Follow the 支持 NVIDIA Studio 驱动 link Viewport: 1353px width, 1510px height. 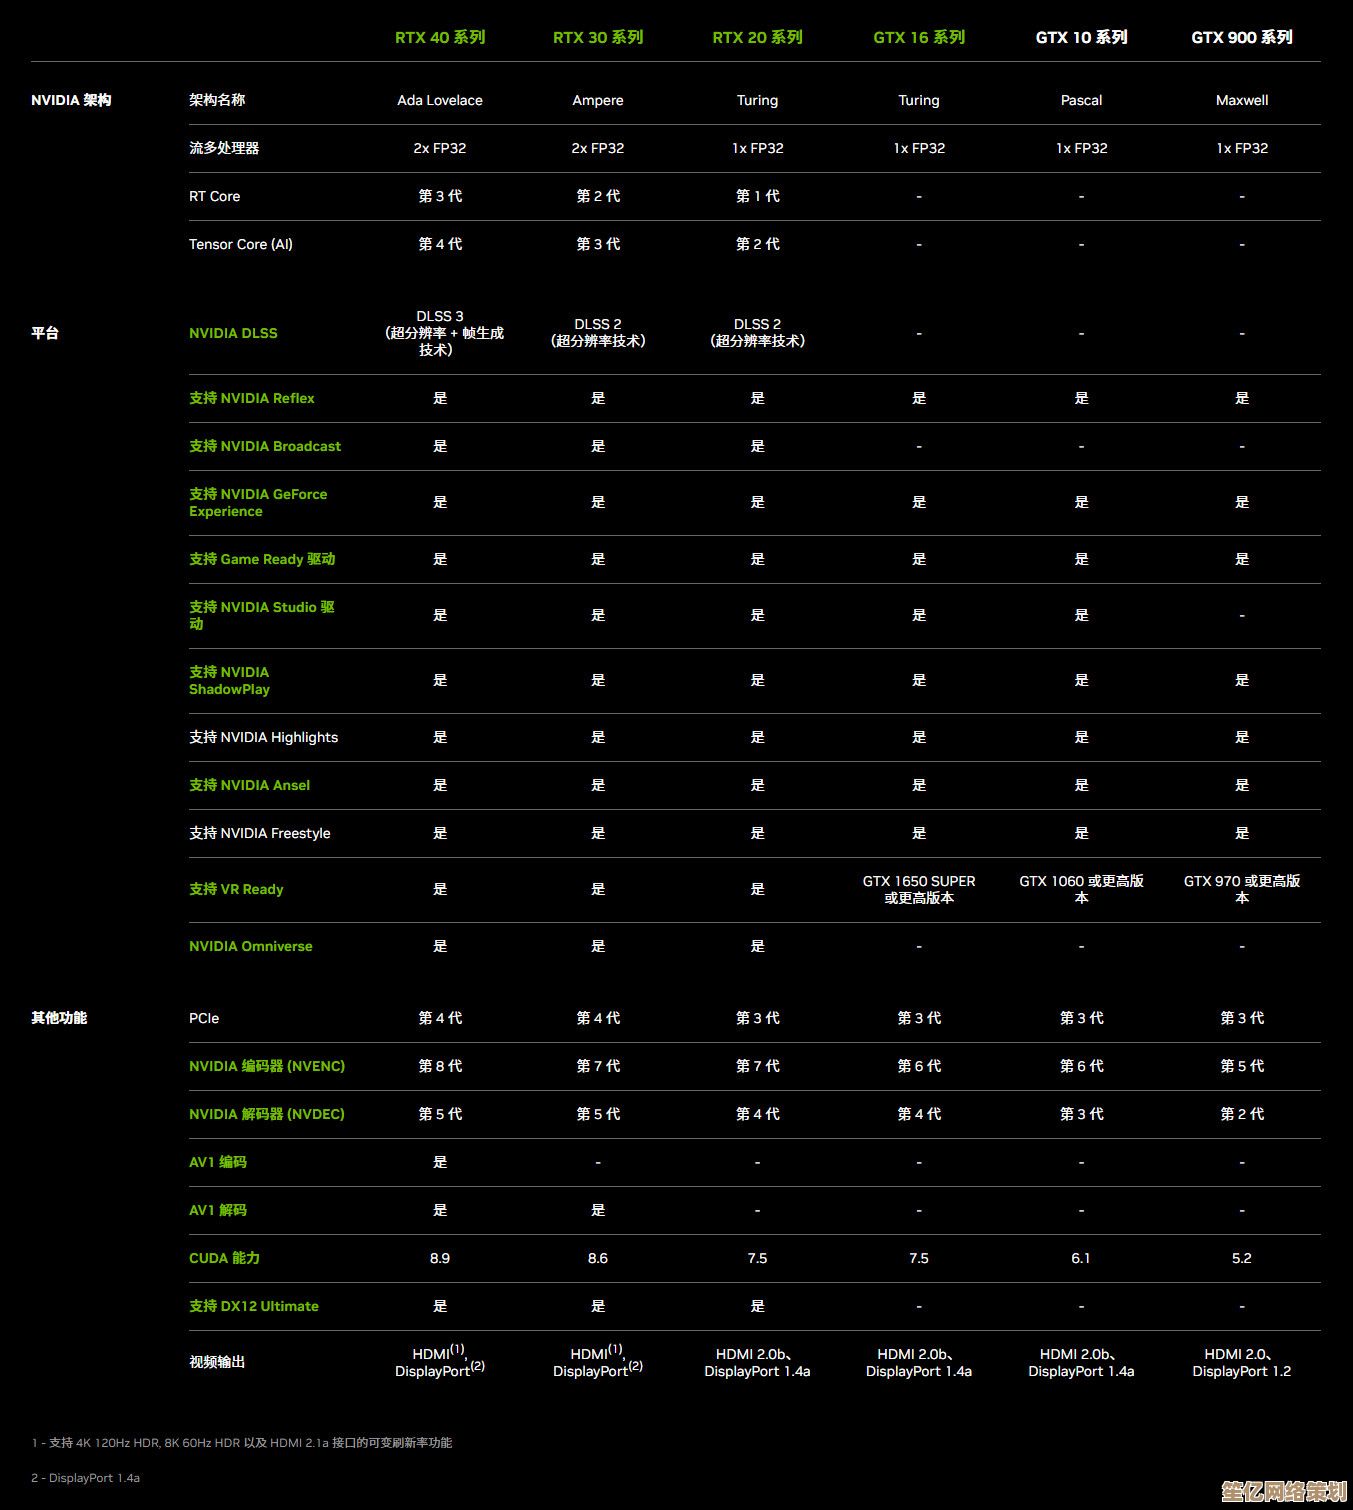[262, 616]
